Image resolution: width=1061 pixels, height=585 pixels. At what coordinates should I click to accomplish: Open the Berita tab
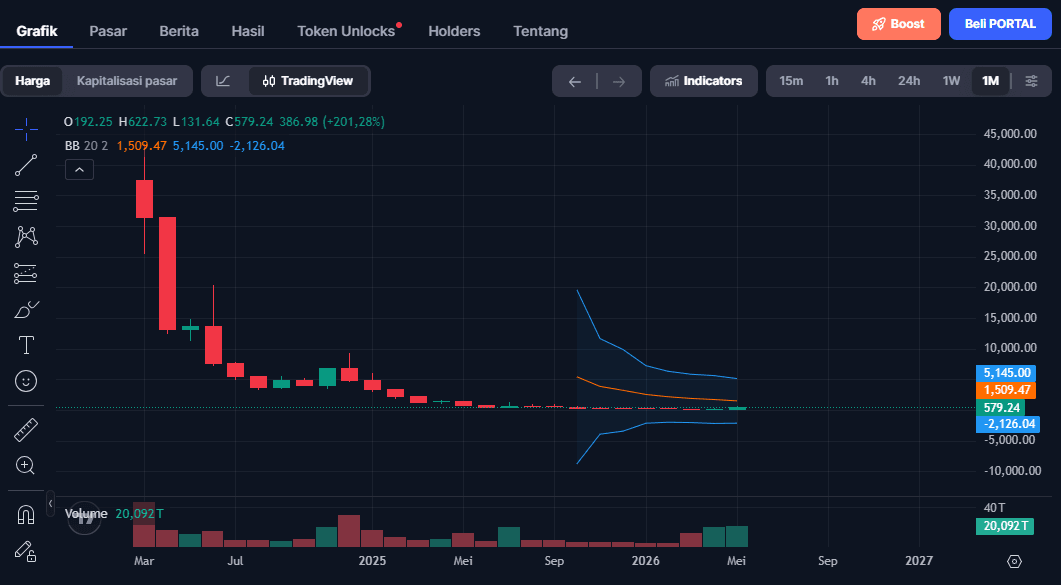coord(179,31)
